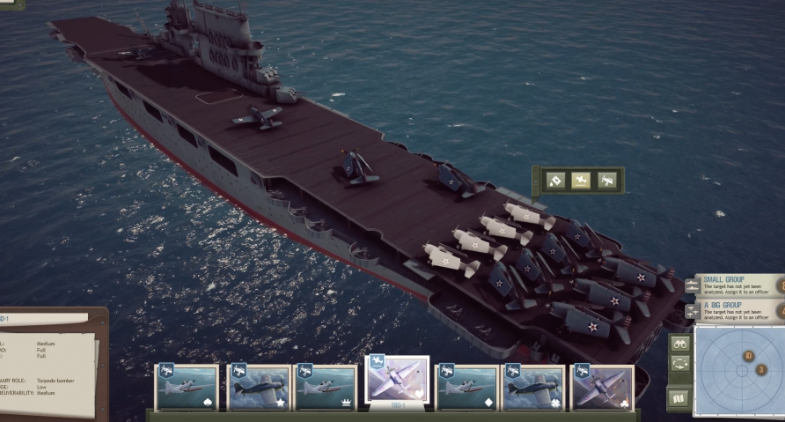Select the bomber card with club symbol

602,387
